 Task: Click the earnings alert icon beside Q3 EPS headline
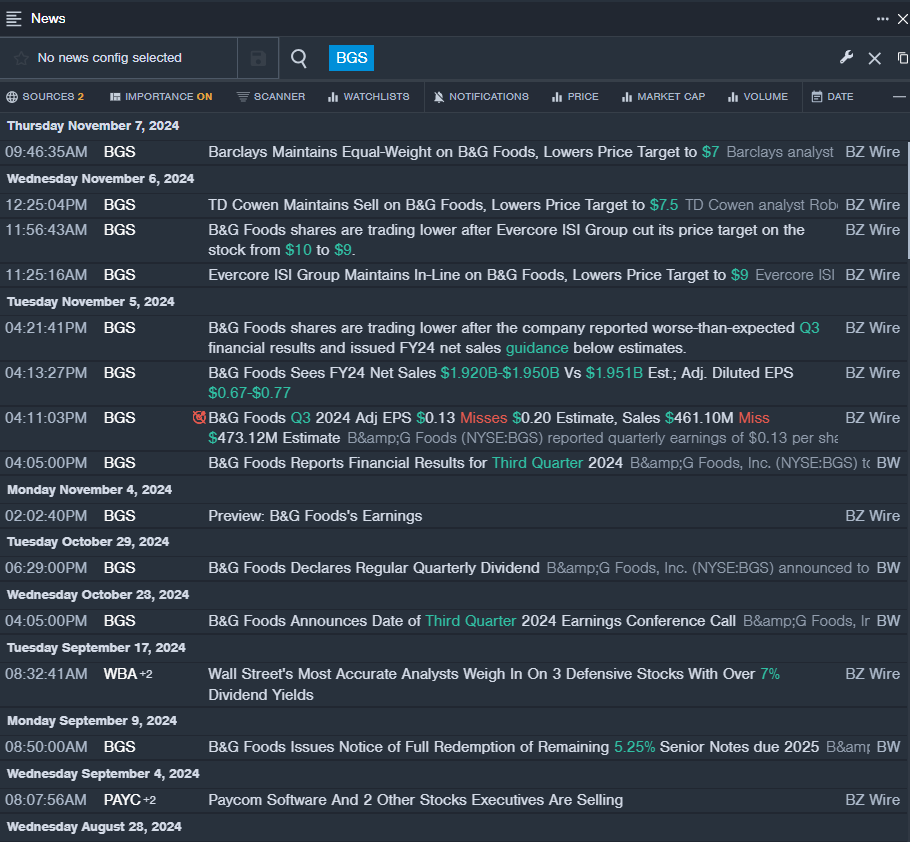(x=199, y=418)
